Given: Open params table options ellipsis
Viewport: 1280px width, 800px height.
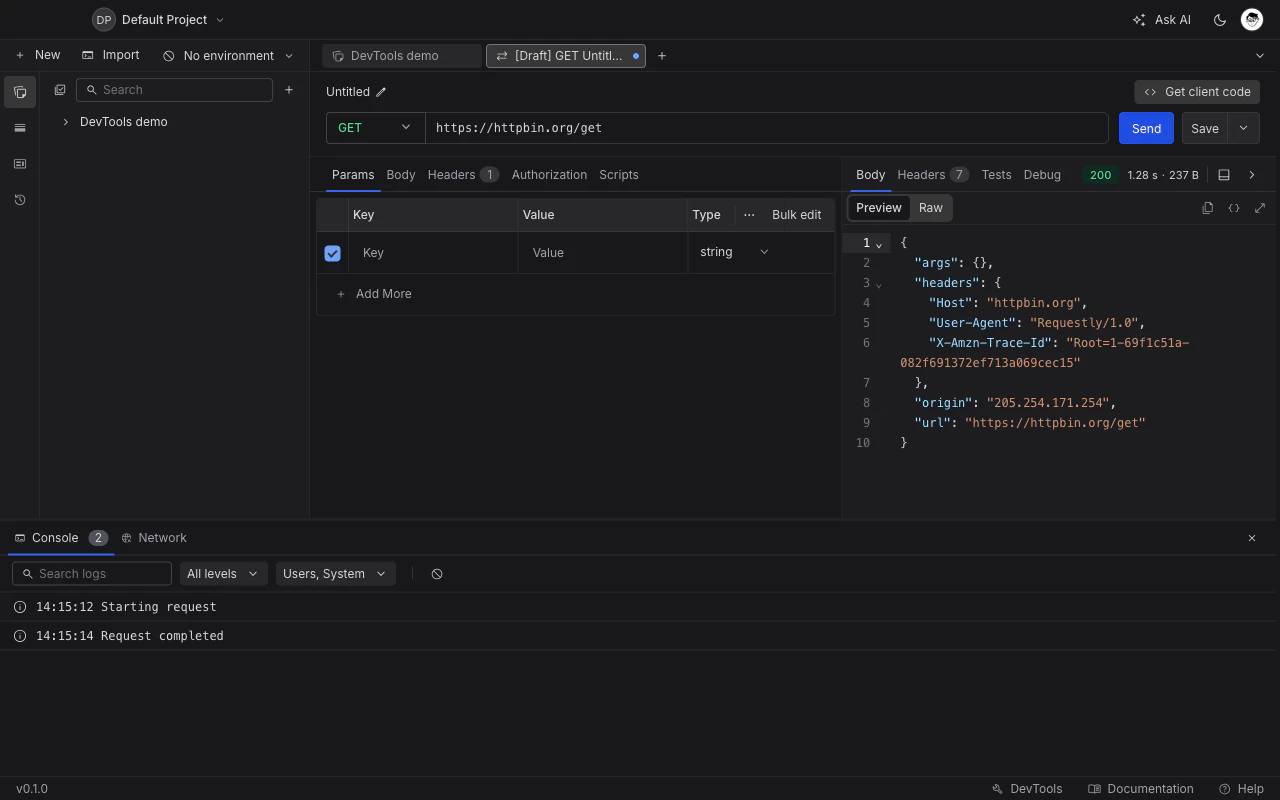Looking at the screenshot, I should click(749, 215).
